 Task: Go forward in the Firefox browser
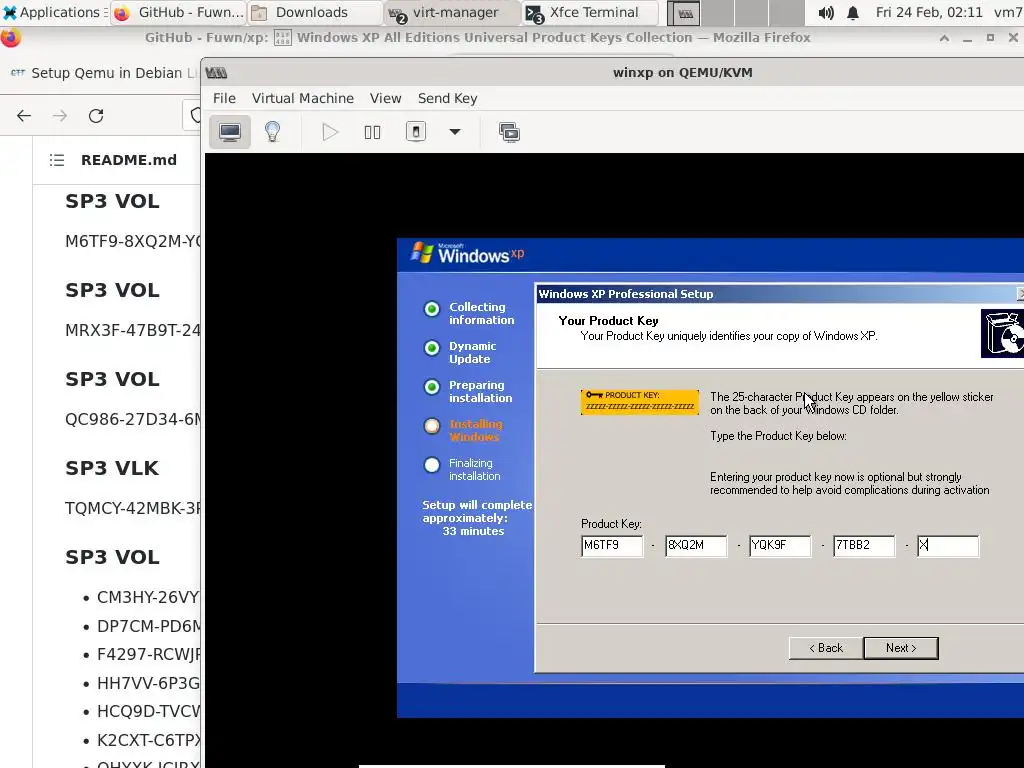coord(60,116)
